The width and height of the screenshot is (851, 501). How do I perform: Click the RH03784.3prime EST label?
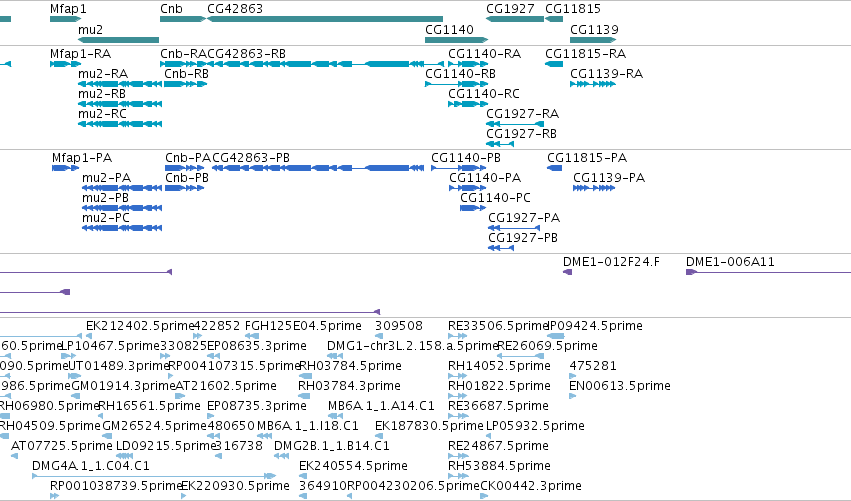click(349, 386)
